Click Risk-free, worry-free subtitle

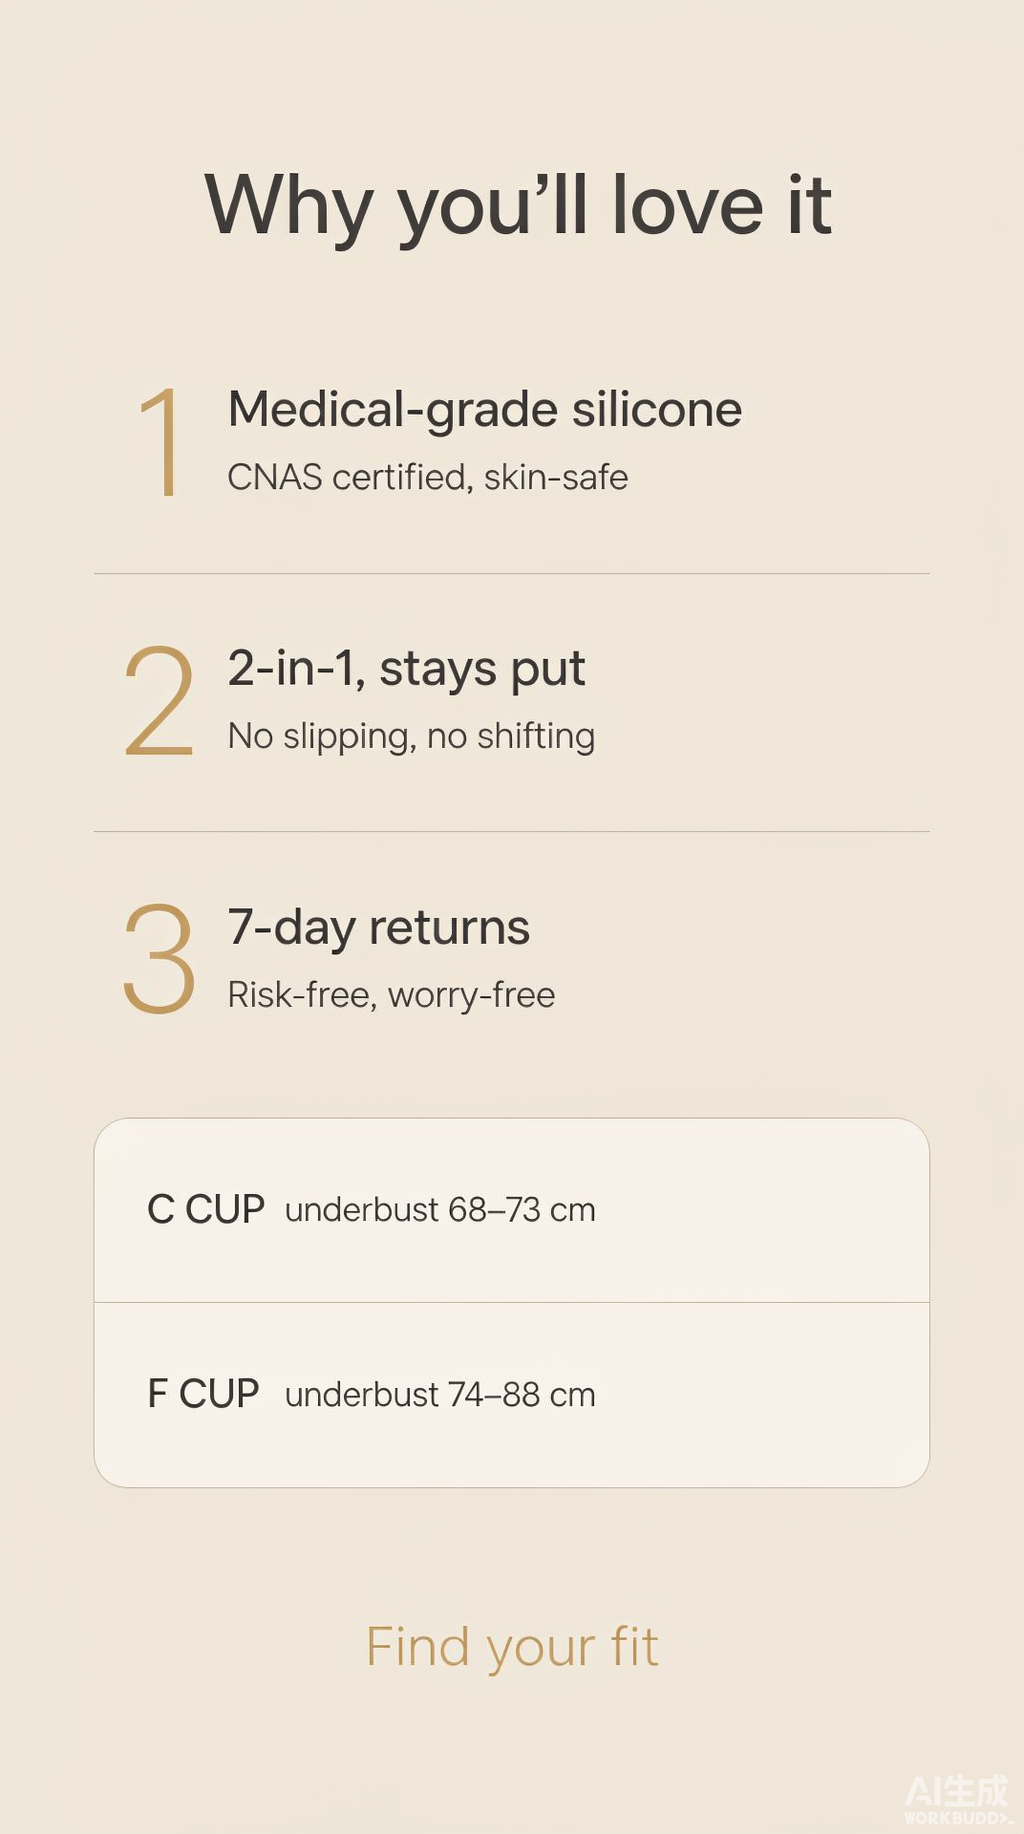pos(391,995)
